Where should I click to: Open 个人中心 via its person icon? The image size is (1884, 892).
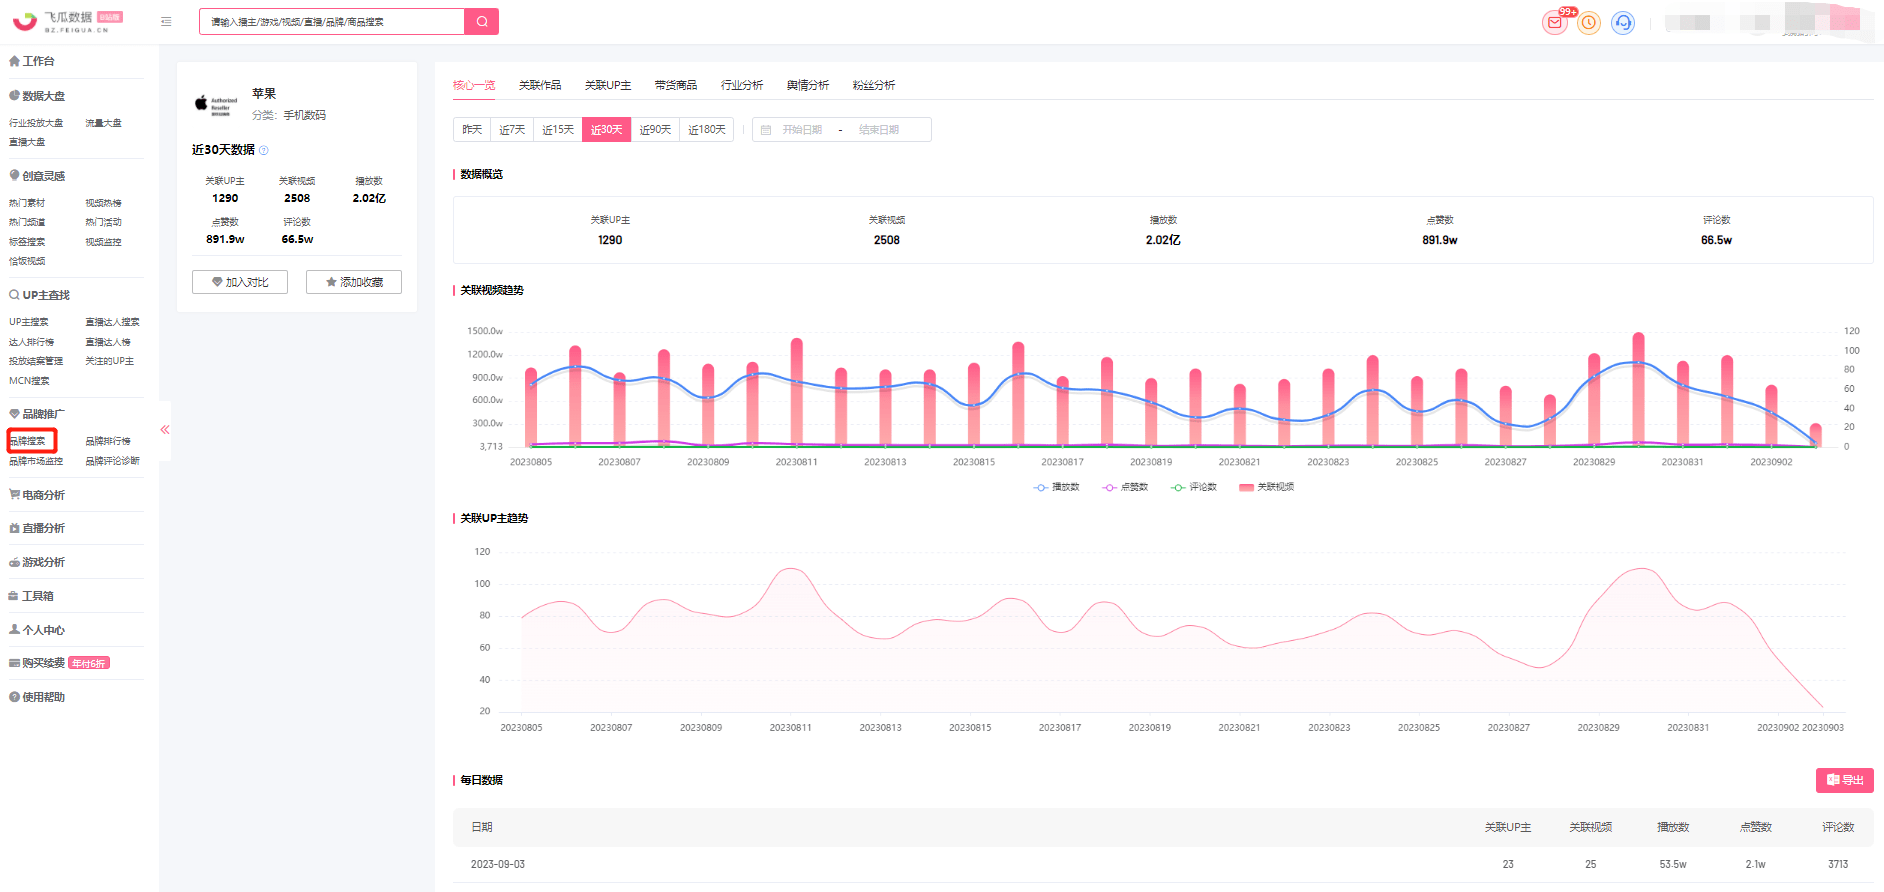tap(14, 630)
